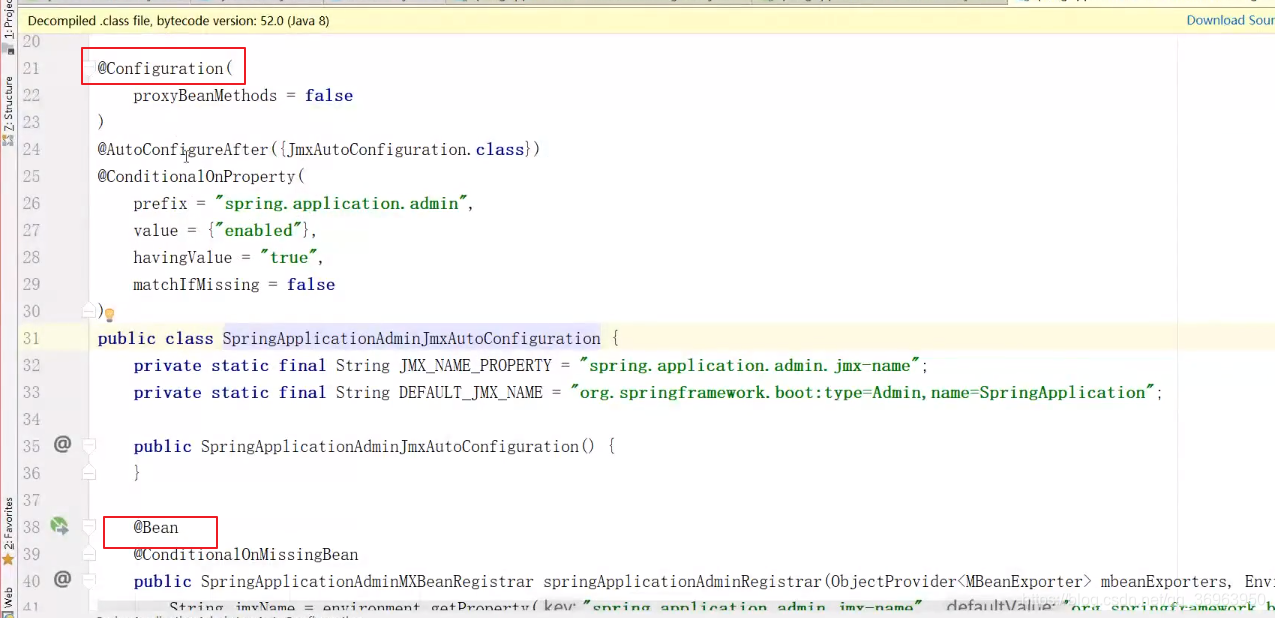This screenshot has height=618, width=1275.
Task: Click the Download Sources link
Action: point(1230,20)
